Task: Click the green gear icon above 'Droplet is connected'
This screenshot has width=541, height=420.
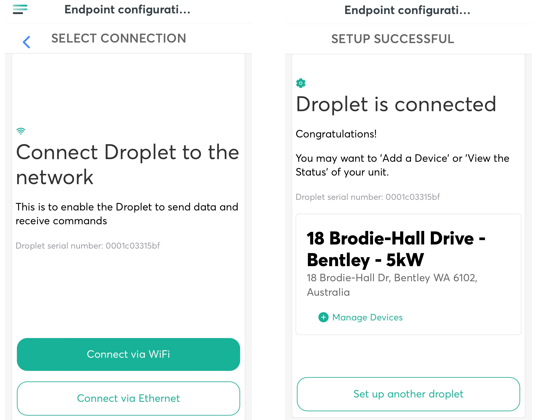Action: click(301, 83)
